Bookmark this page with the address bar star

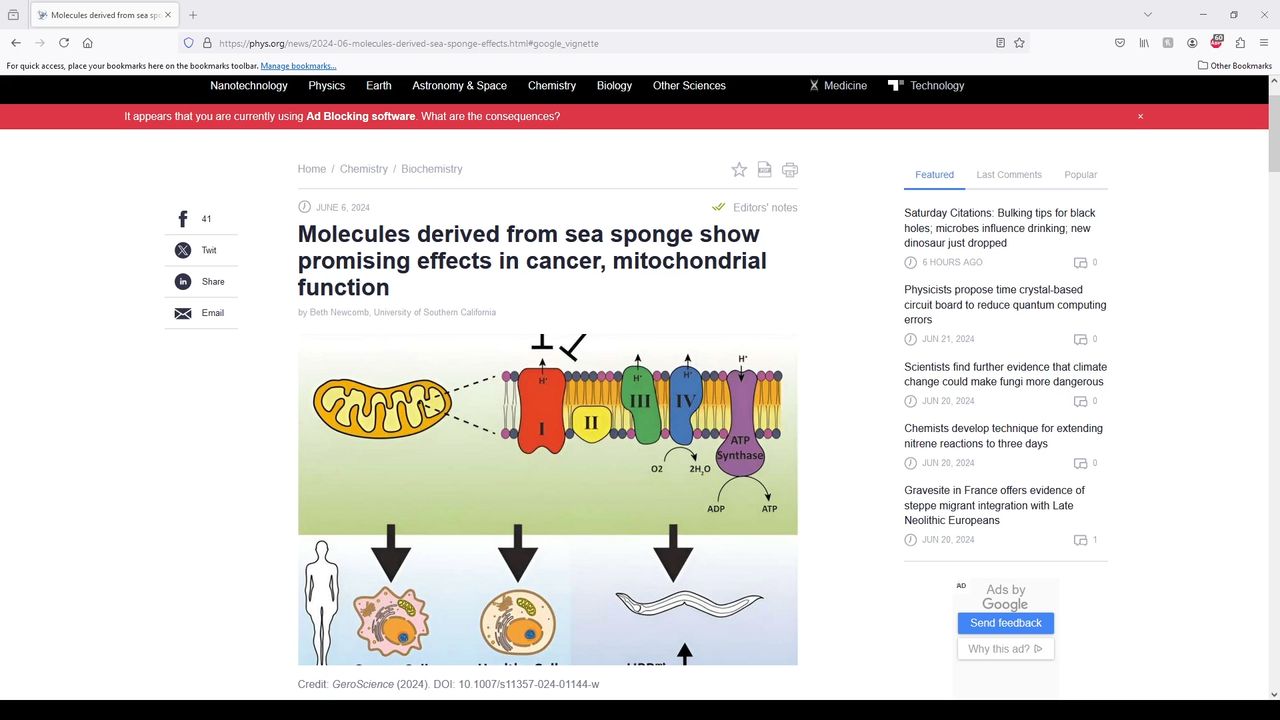click(x=1019, y=43)
